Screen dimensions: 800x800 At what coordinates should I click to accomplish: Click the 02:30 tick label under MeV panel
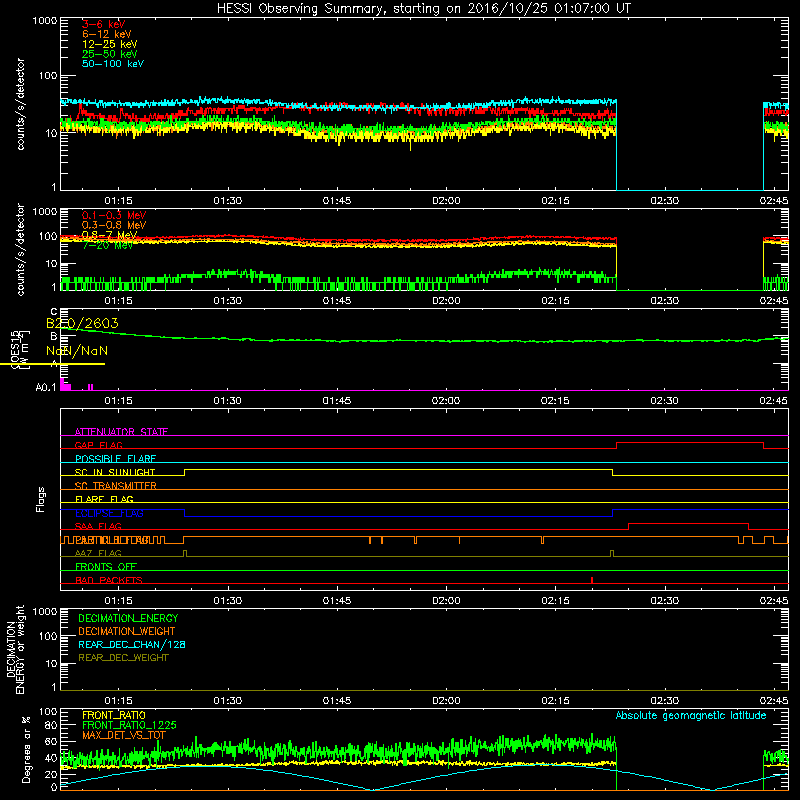[664, 301]
